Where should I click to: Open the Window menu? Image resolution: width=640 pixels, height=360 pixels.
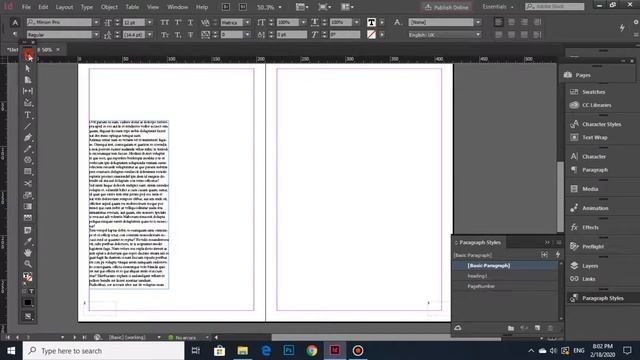178,7
